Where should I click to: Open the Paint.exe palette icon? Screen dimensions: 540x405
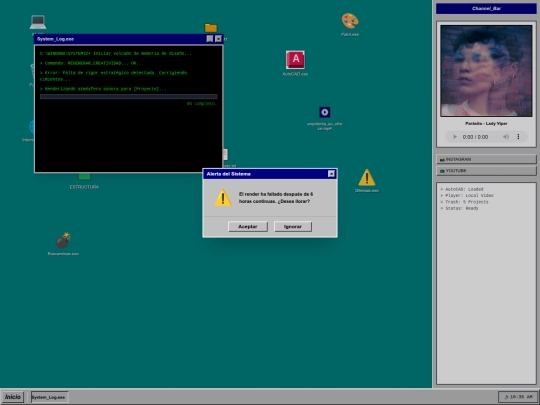(350, 21)
